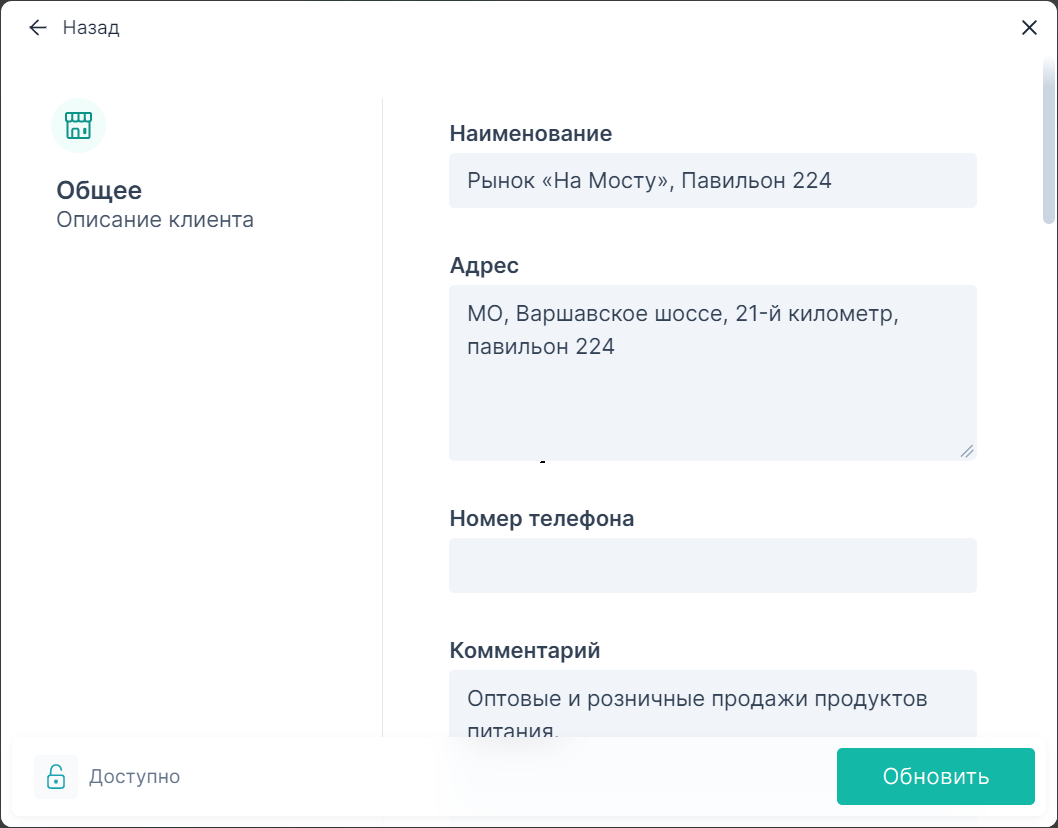Click the Описание клиента sidebar label

pyautogui.click(x=154, y=219)
